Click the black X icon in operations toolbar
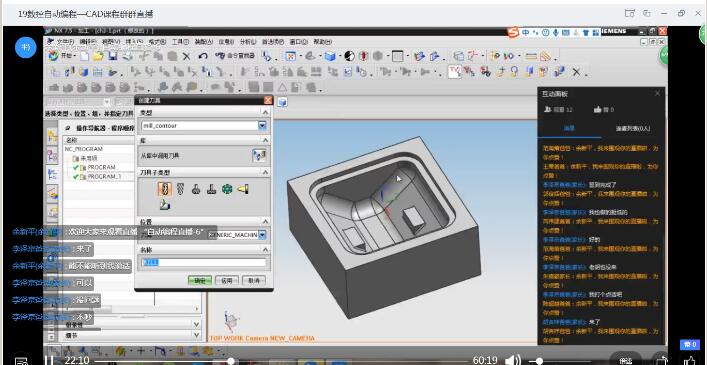The width and height of the screenshot is (707, 365). click(576, 72)
